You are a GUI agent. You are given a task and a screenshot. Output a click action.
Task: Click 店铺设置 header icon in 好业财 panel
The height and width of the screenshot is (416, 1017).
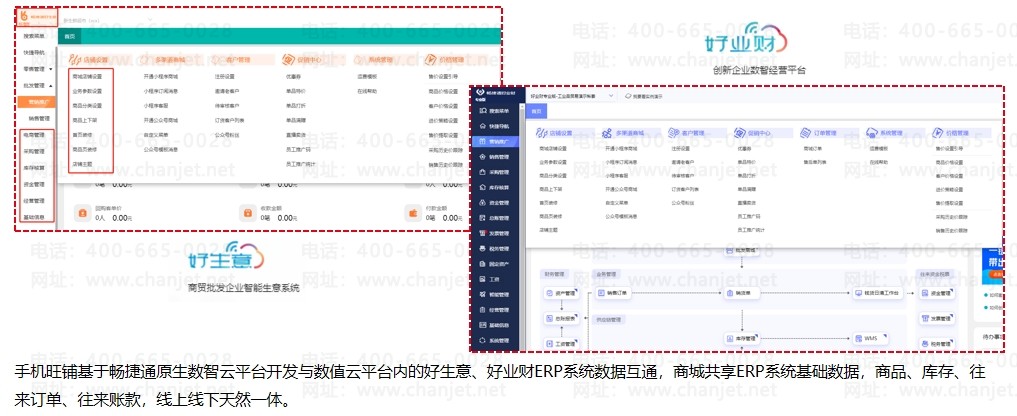(542, 132)
